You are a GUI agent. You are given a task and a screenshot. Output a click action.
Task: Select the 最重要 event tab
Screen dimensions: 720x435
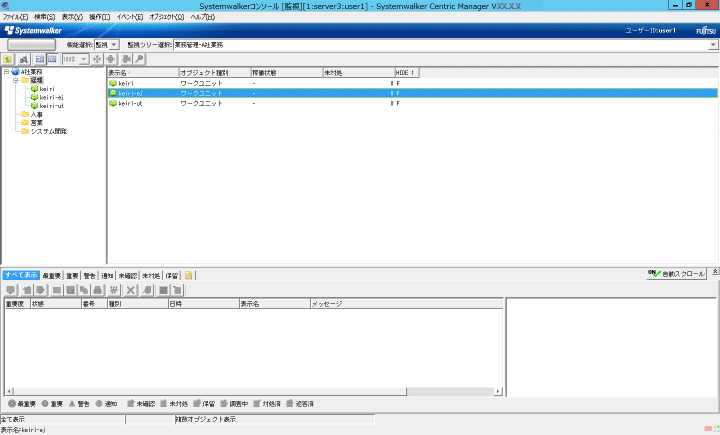[x=51, y=276]
